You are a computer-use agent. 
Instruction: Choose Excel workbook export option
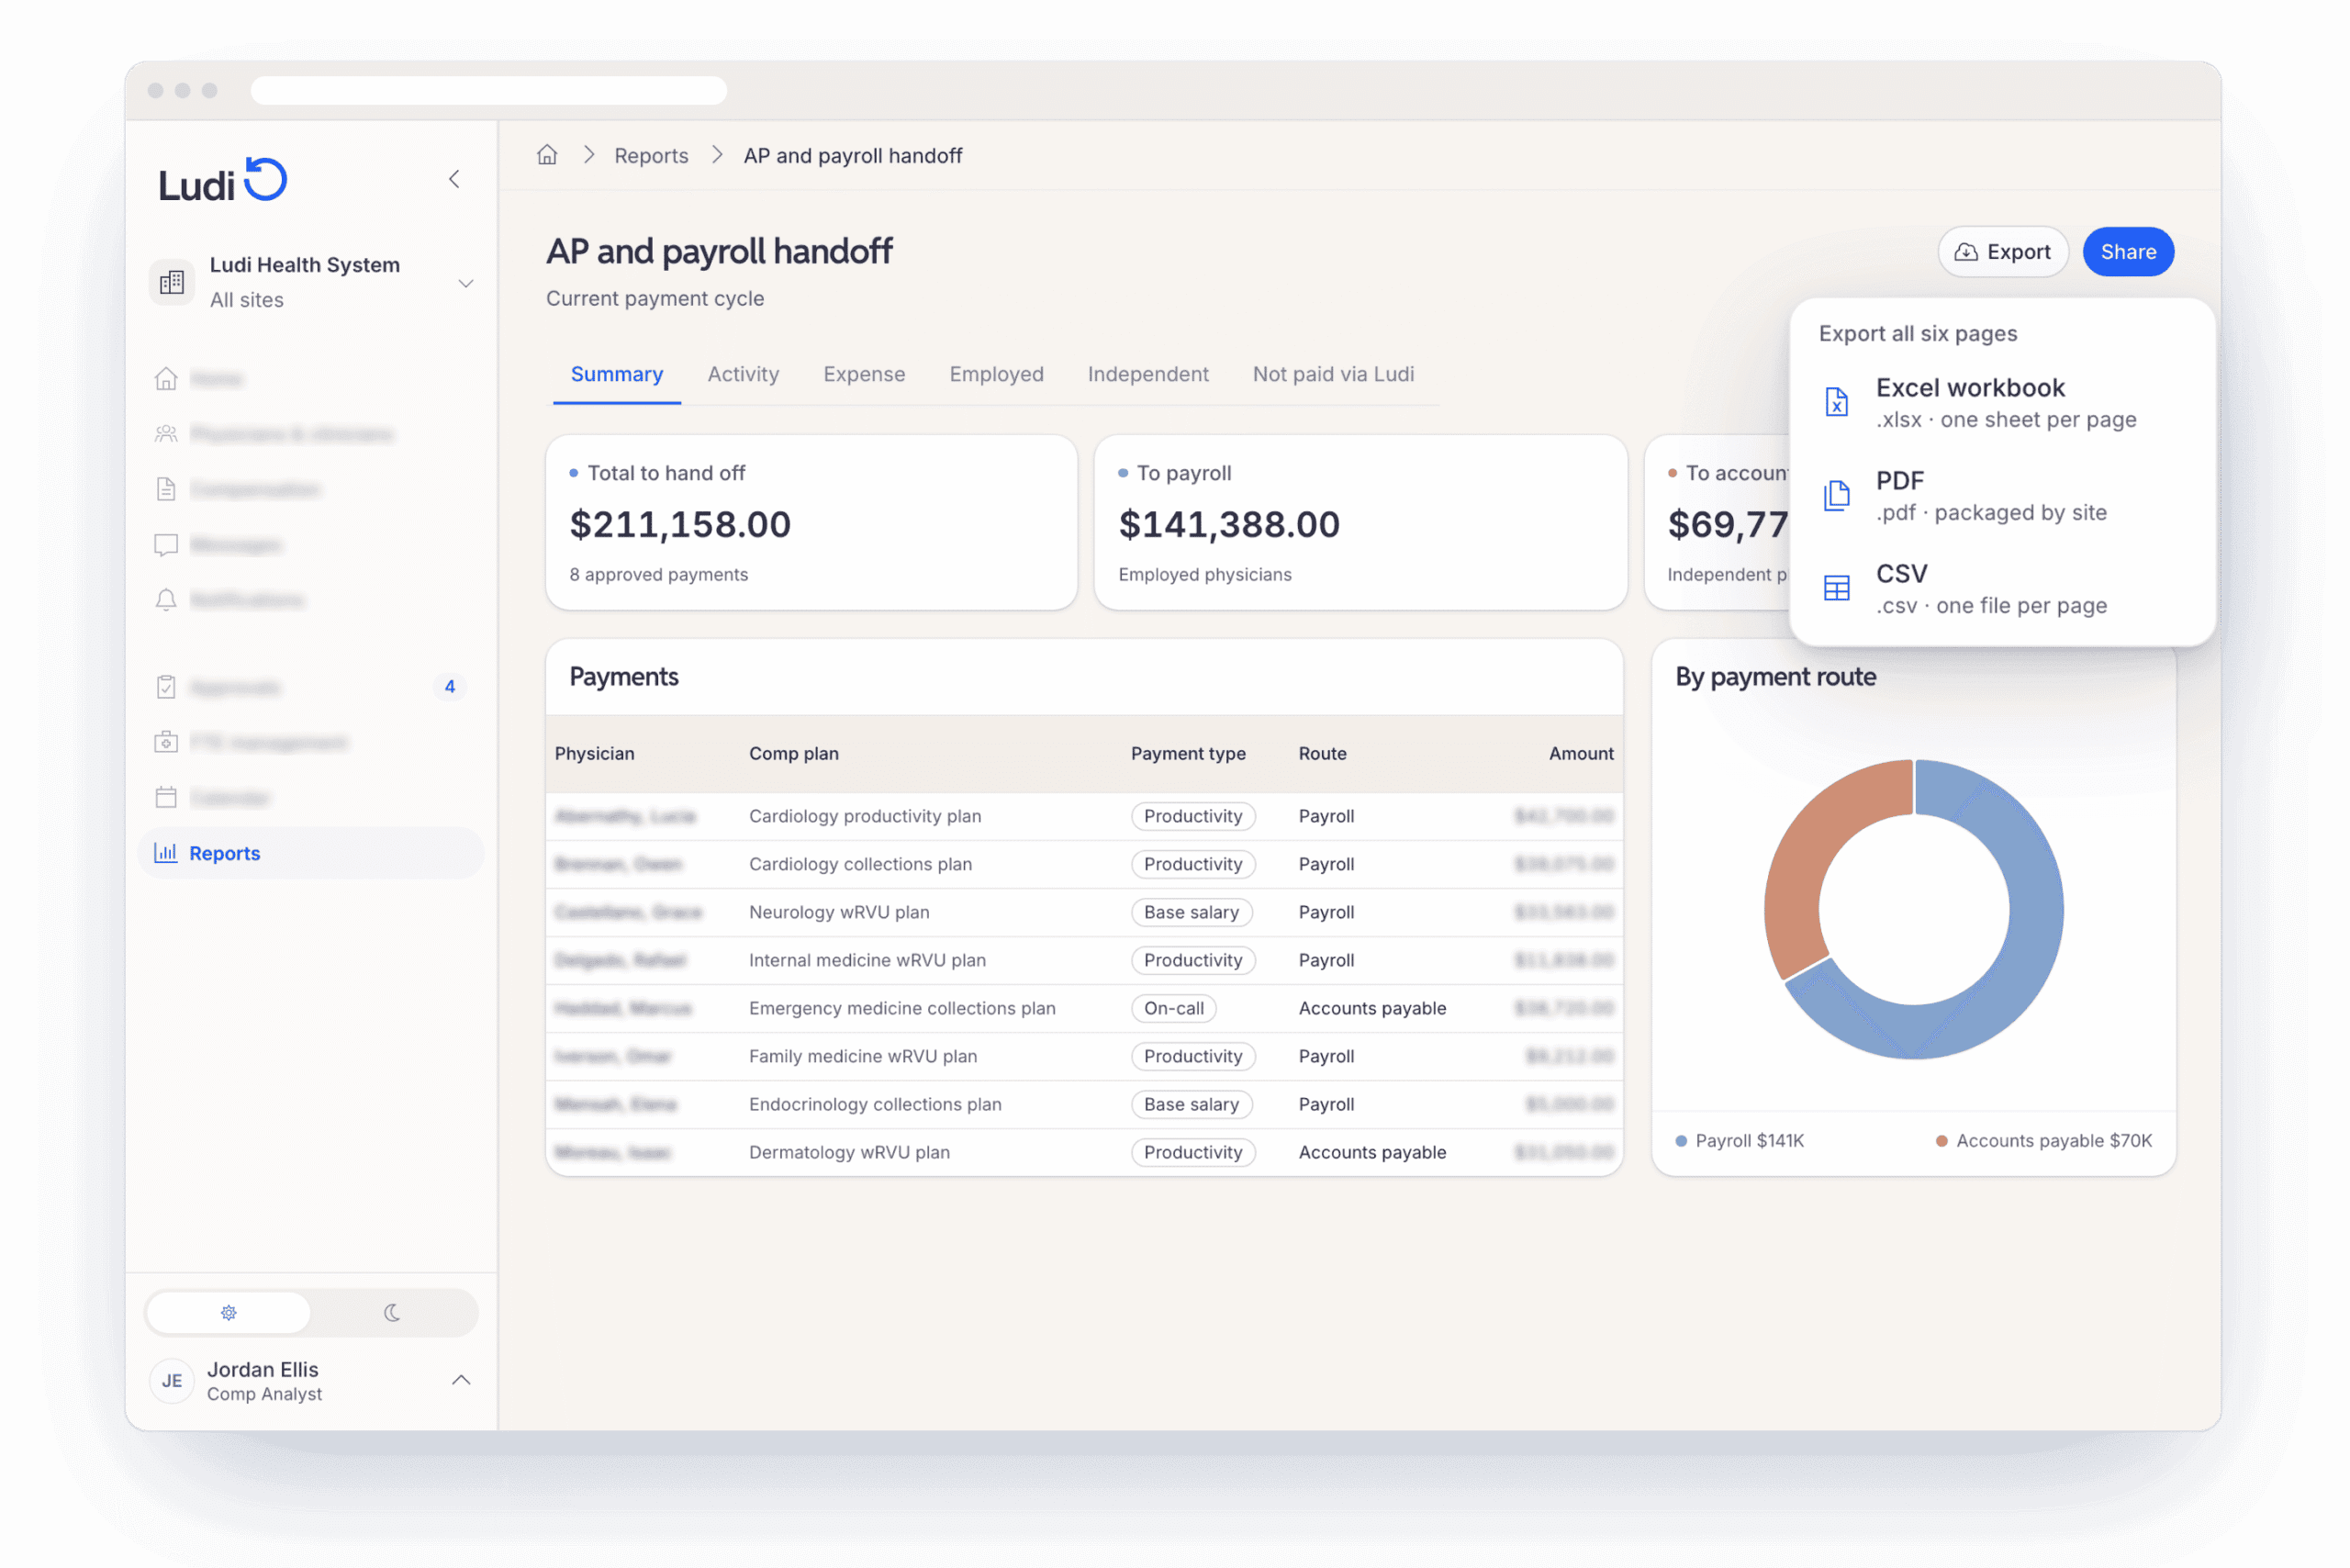pos(2003,402)
